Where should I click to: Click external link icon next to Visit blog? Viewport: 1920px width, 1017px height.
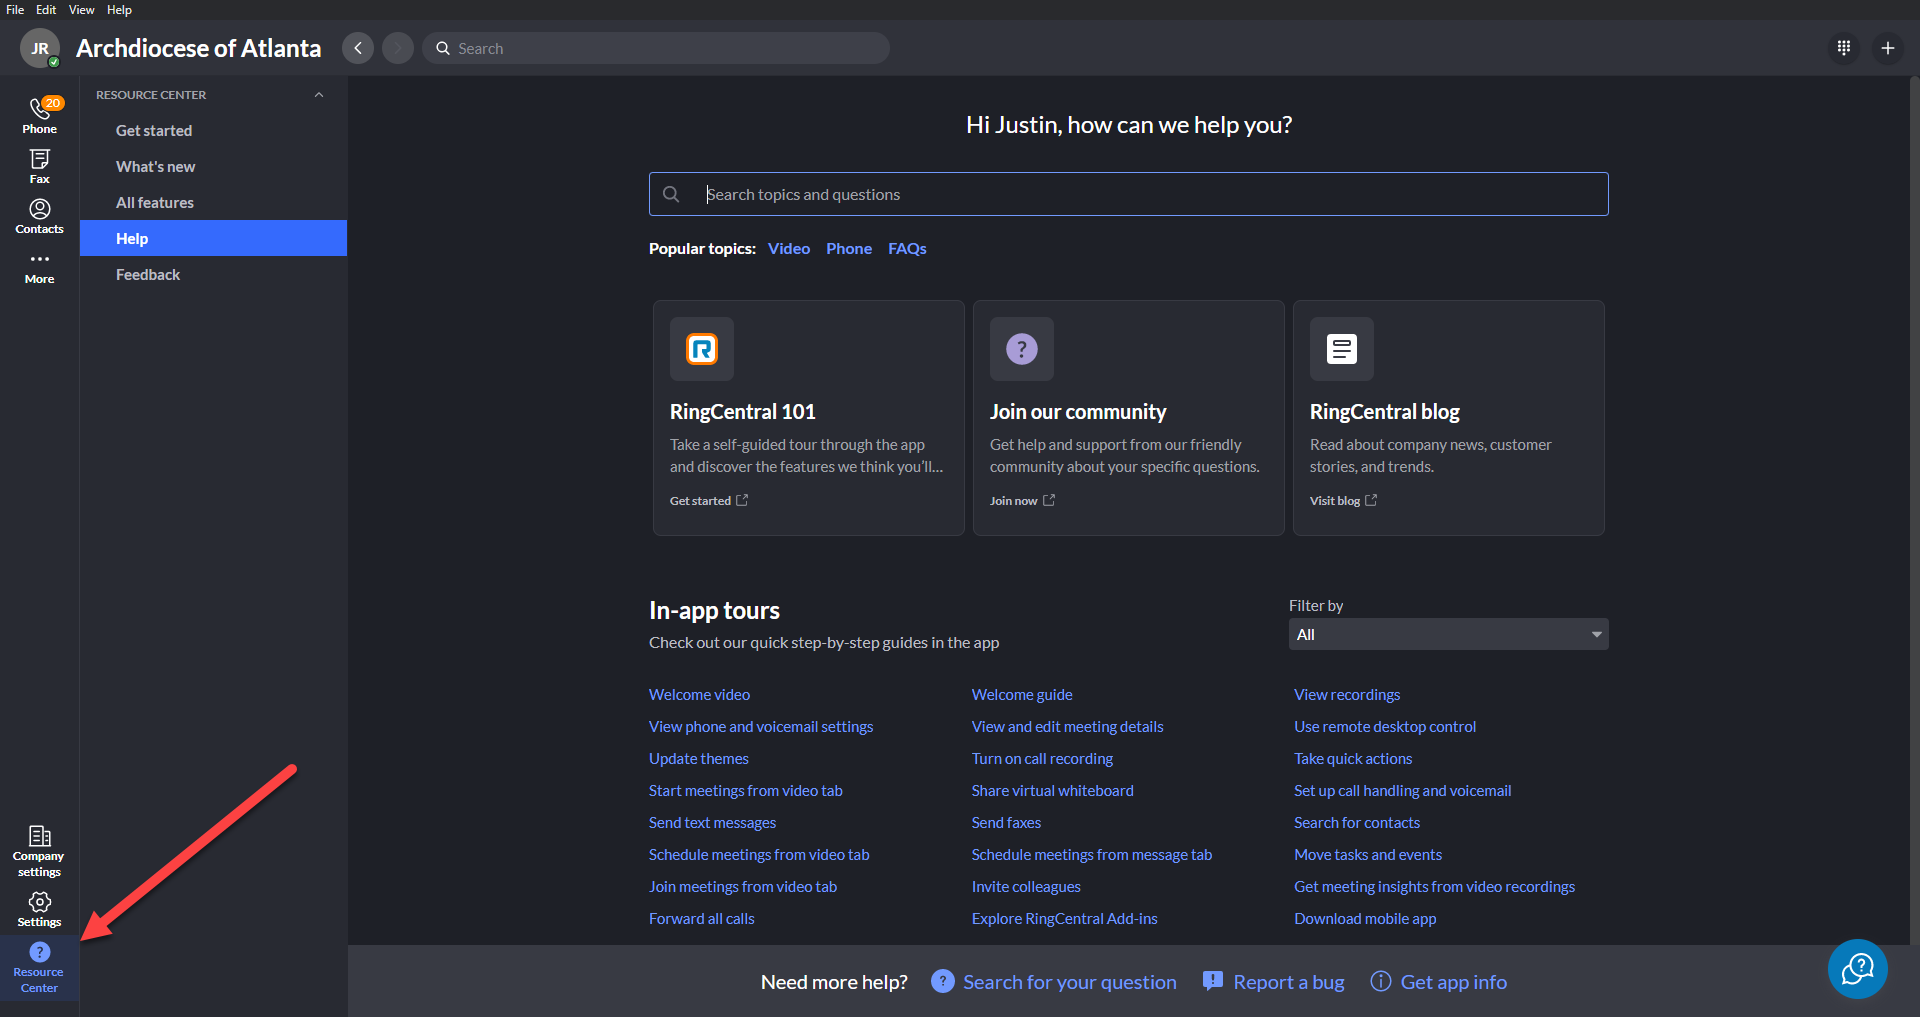(1371, 500)
